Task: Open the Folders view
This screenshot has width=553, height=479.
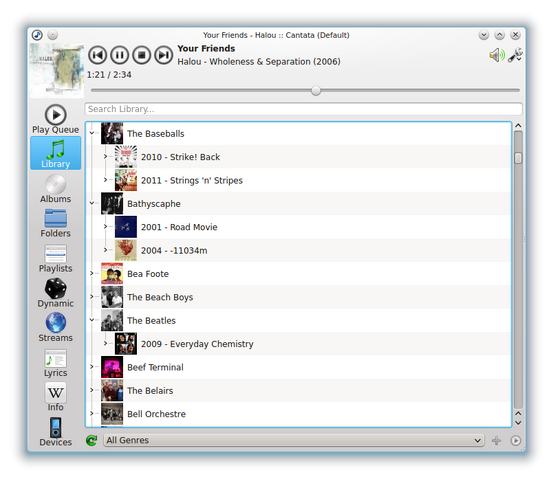Action: 55,223
